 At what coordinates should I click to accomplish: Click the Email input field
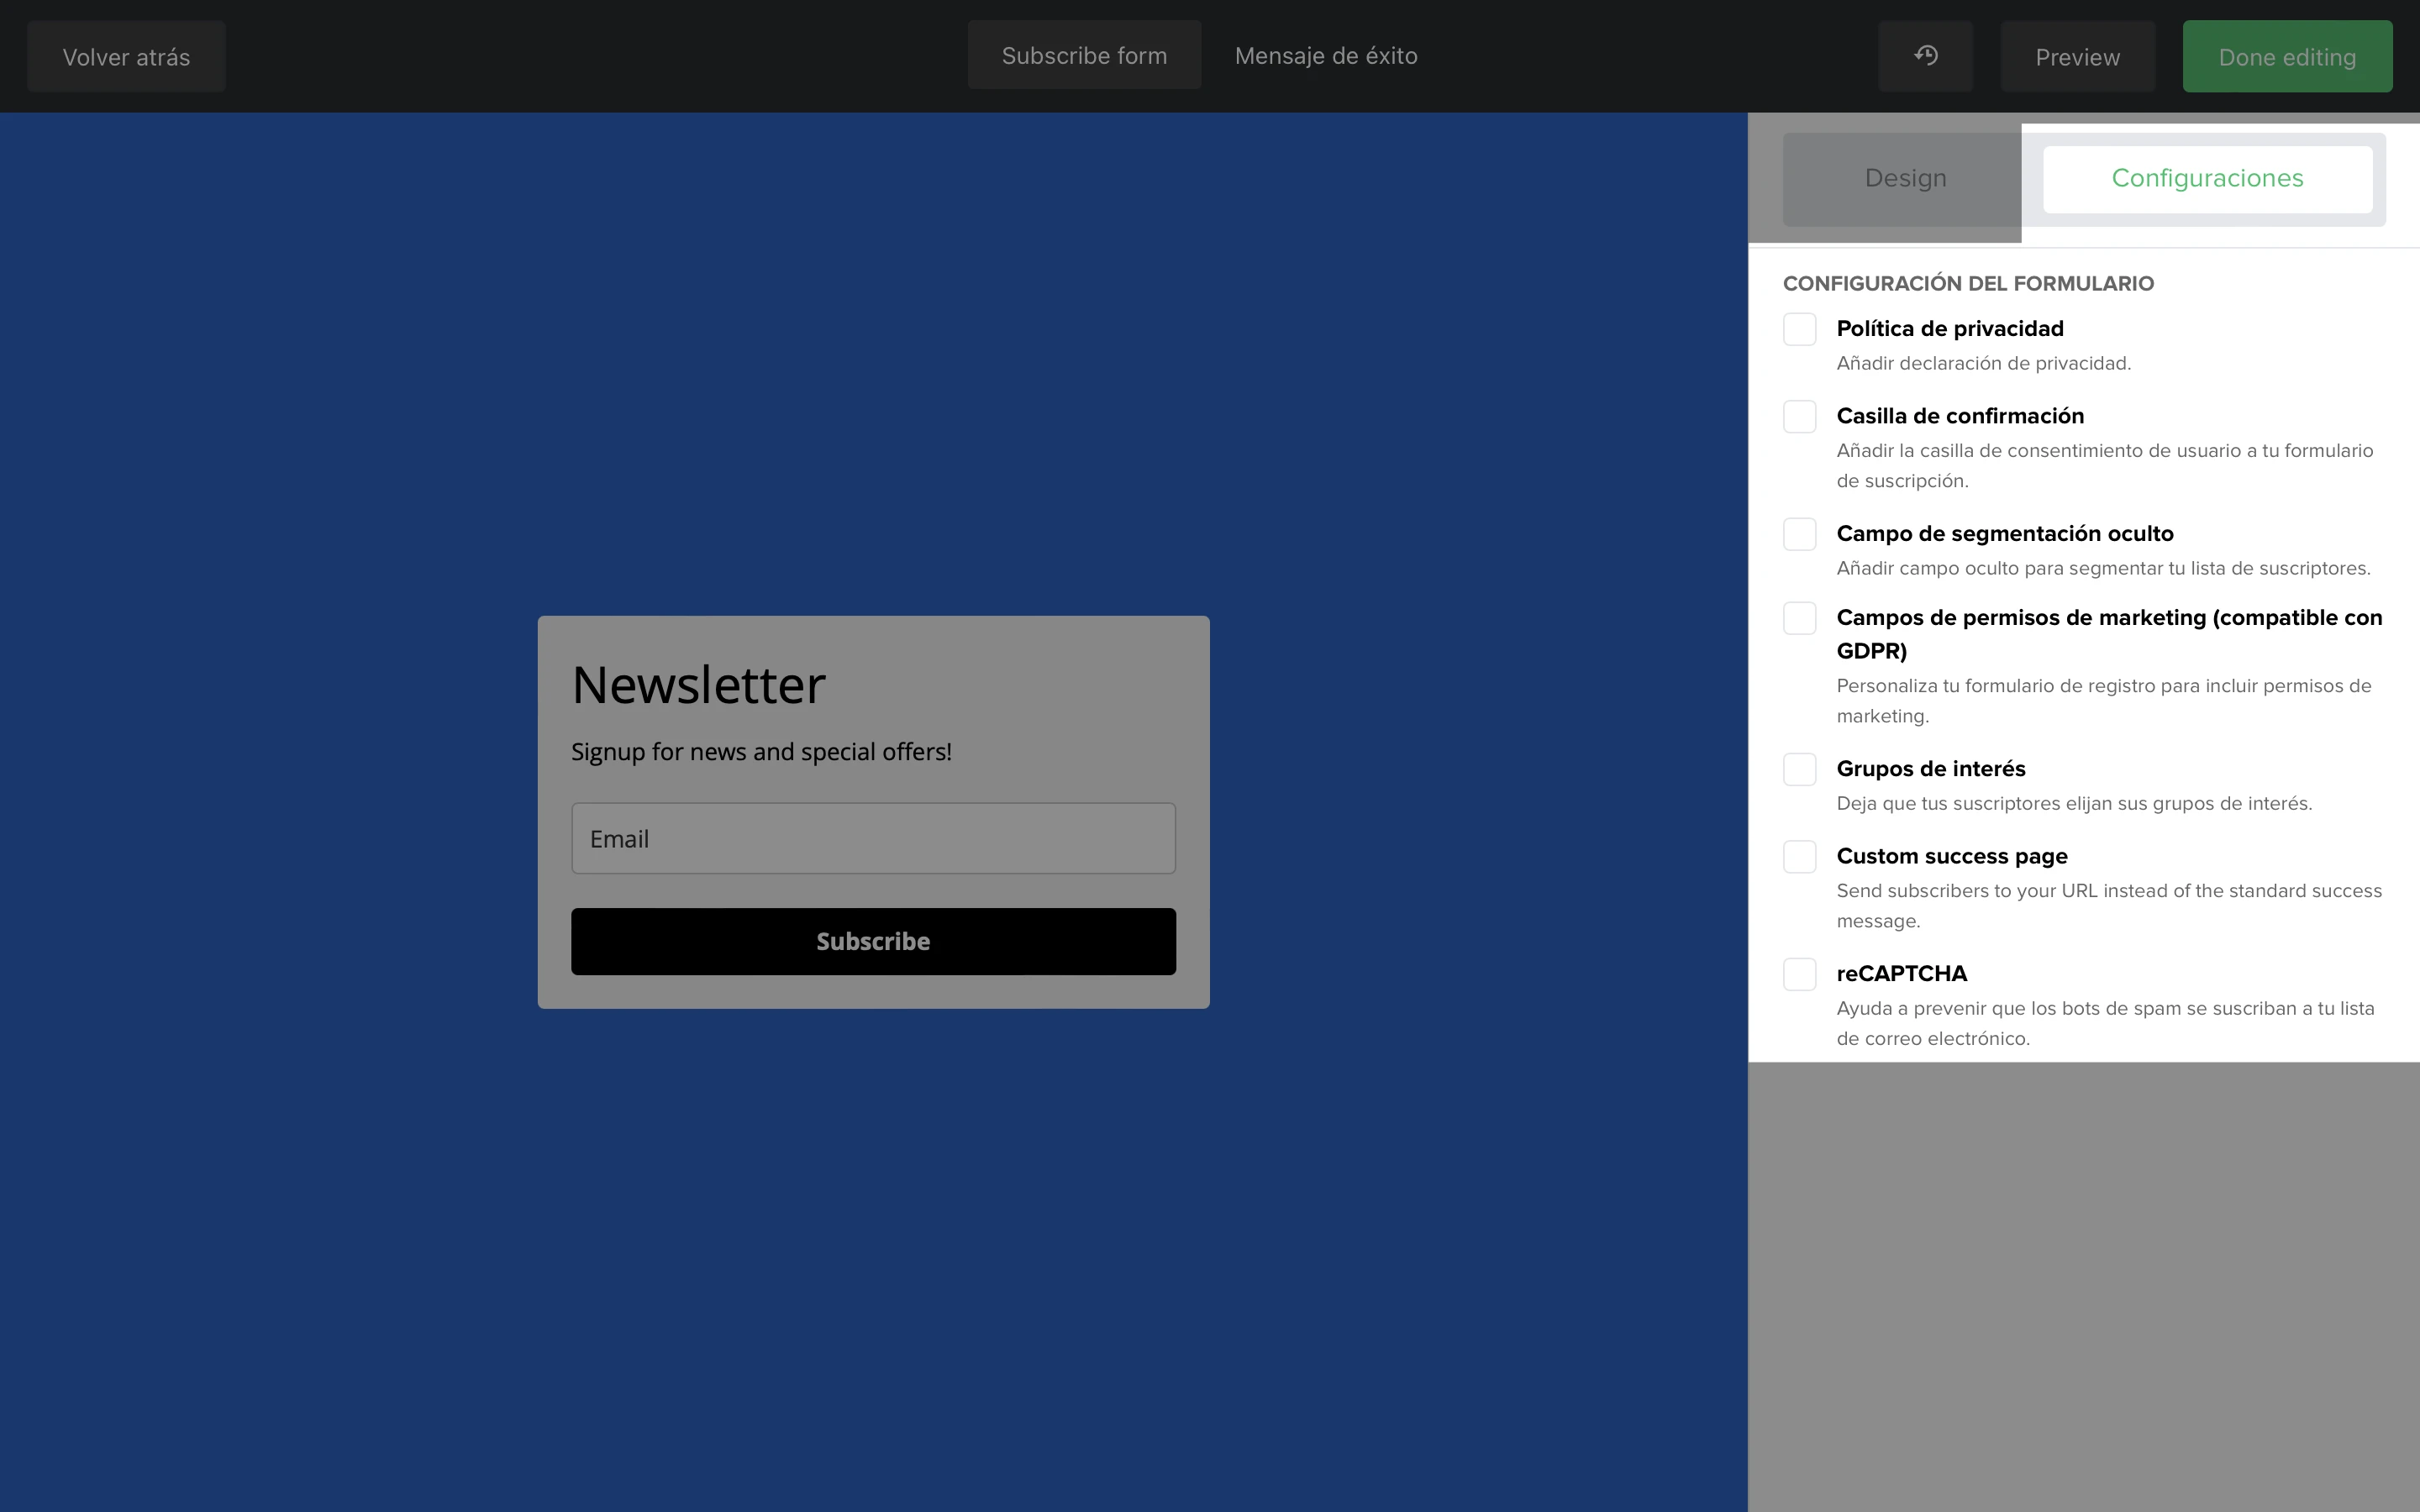pyautogui.click(x=873, y=838)
